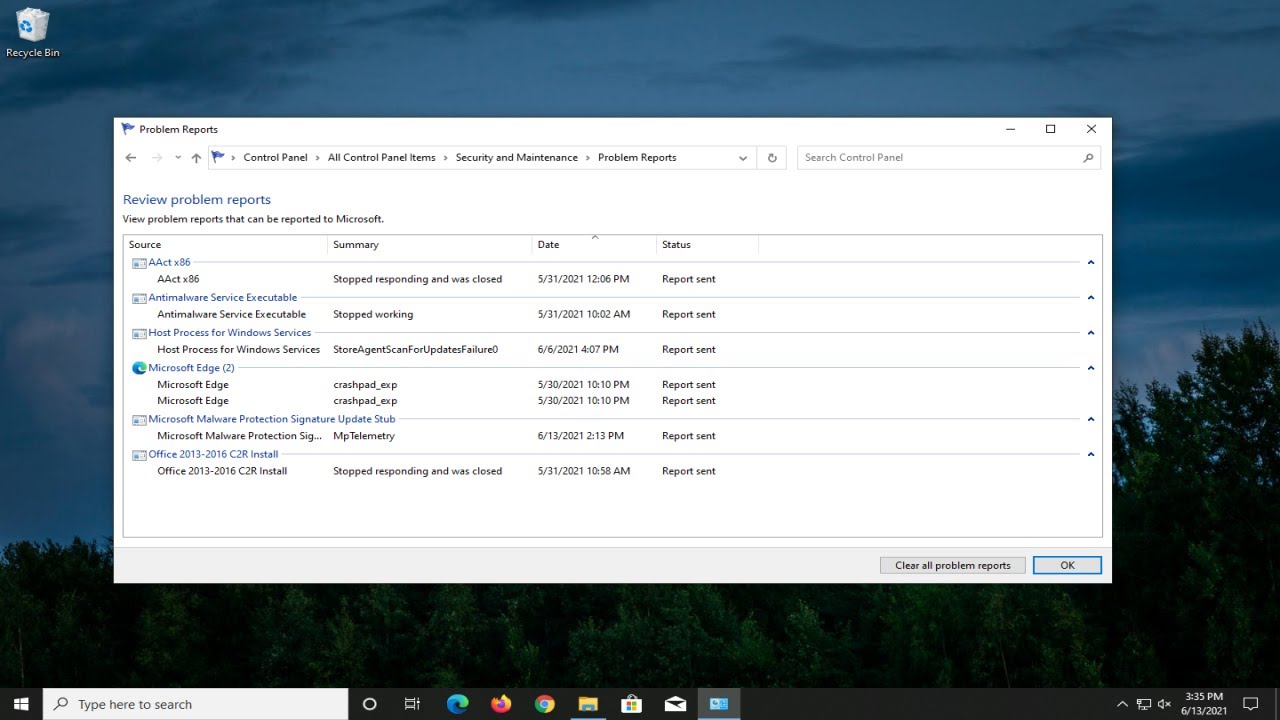Select Antimalware Service Executable group header

click(x=222, y=298)
